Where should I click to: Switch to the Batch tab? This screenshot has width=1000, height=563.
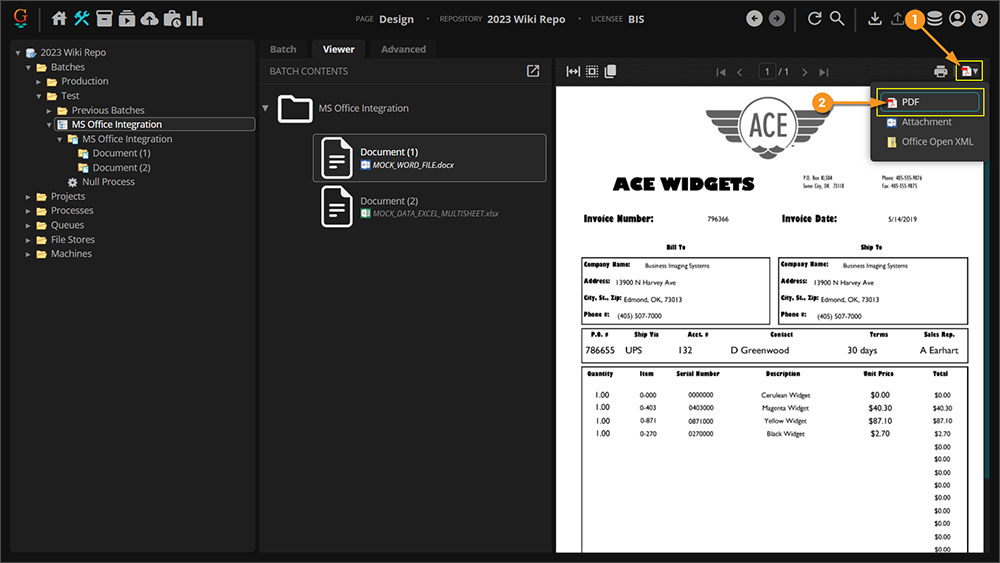[x=283, y=49]
